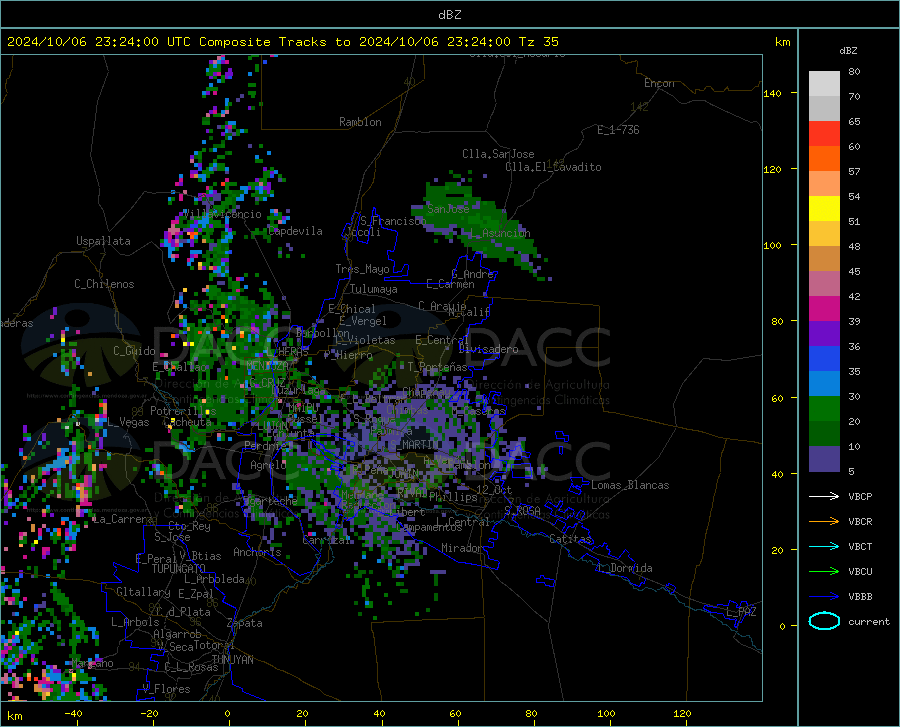Click the Composite Tracks timestamp header text
The image size is (900, 727).
[282, 42]
